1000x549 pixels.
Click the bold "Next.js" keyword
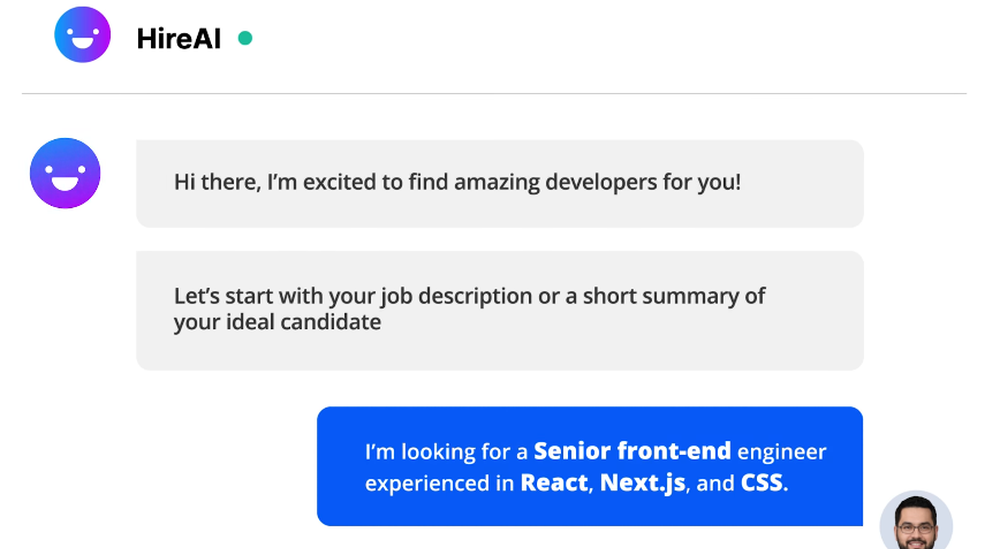tap(642, 483)
